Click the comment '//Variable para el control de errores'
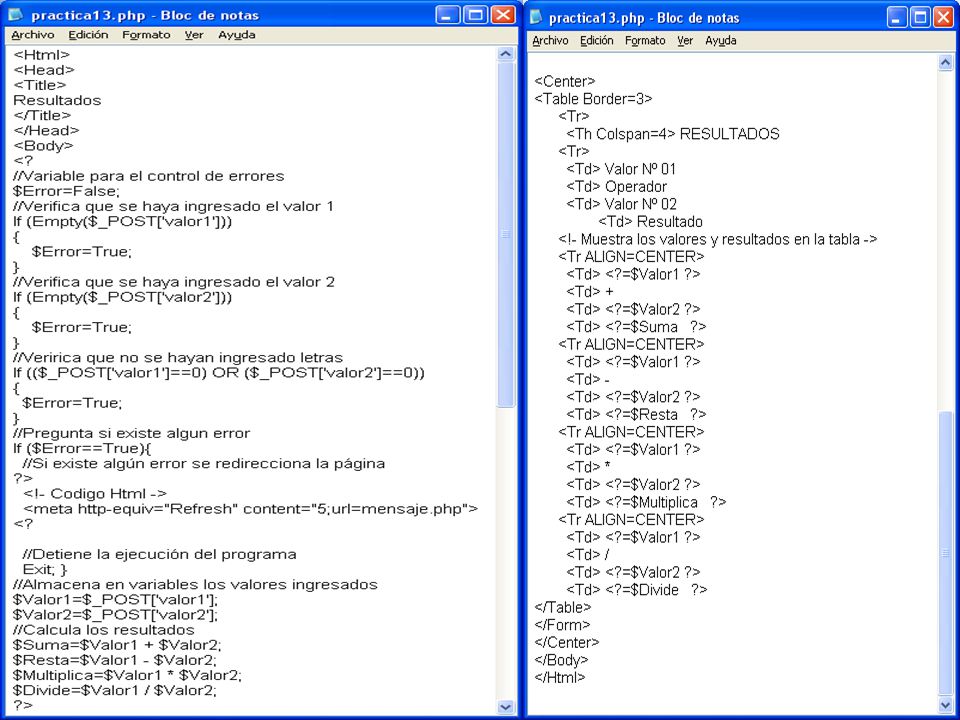Viewport: 960px width, 720px height. pyautogui.click(x=149, y=176)
